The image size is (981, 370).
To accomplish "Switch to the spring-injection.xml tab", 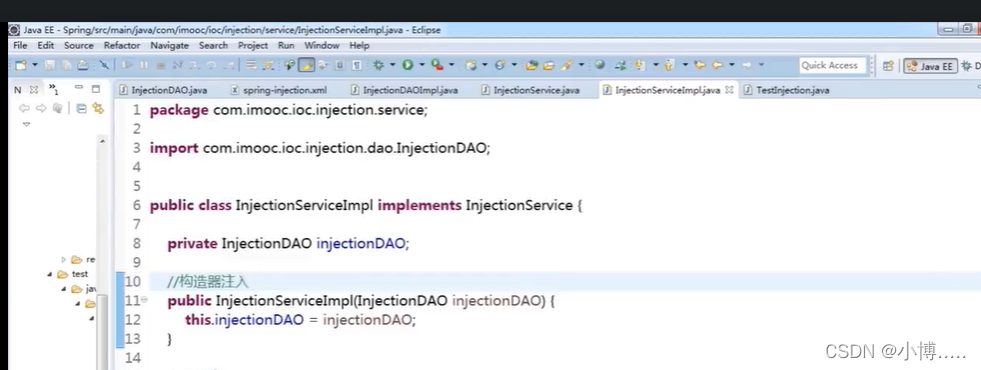I will point(279,90).
